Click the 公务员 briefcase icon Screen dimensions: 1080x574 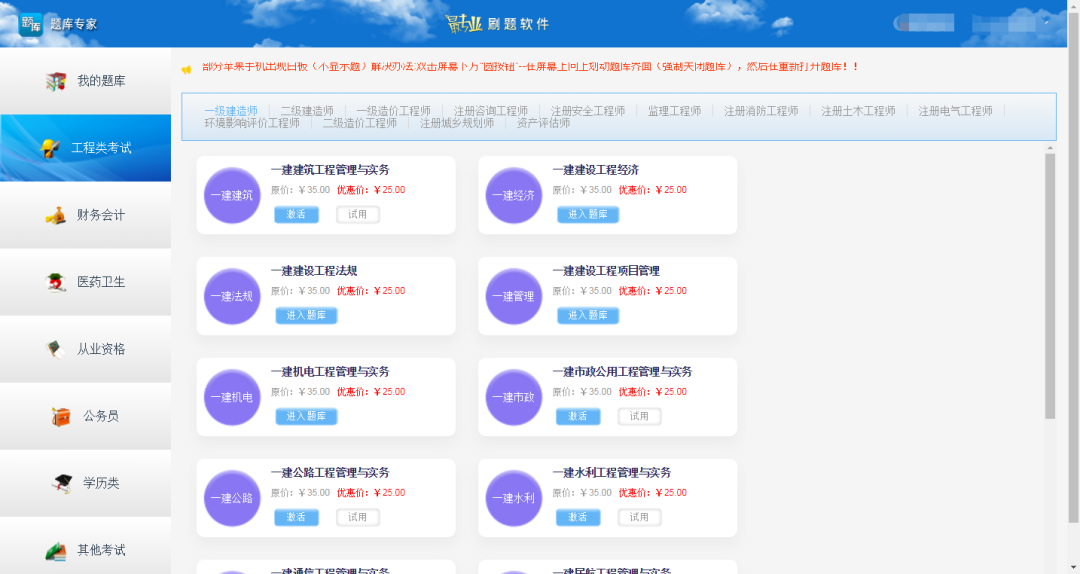pos(61,416)
